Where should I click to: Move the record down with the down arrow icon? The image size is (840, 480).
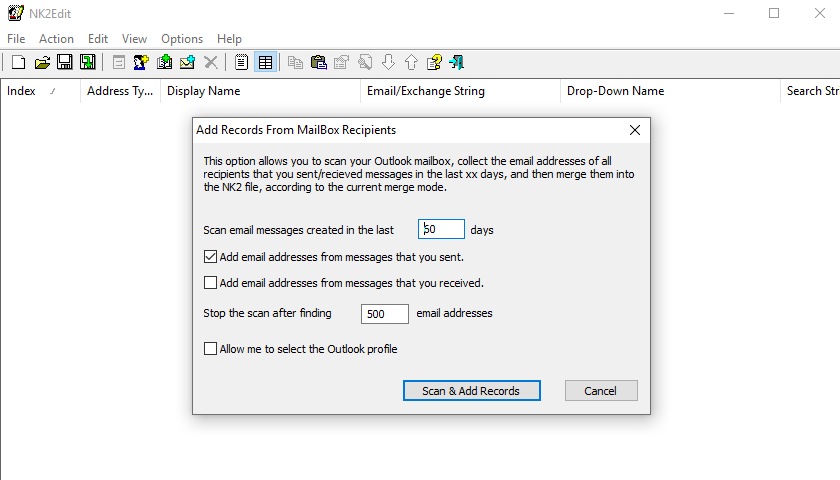[x=388, y=63]
